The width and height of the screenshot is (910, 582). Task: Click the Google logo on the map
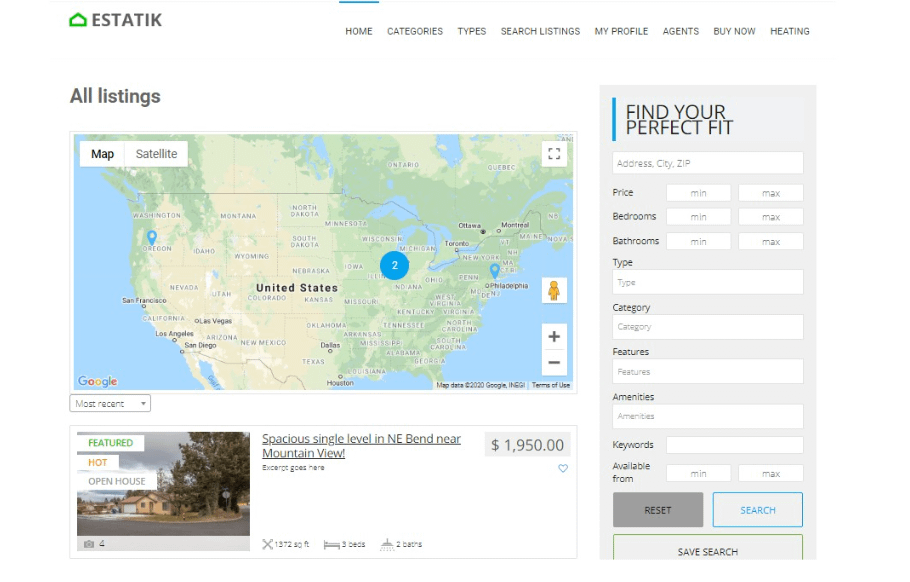98,381
